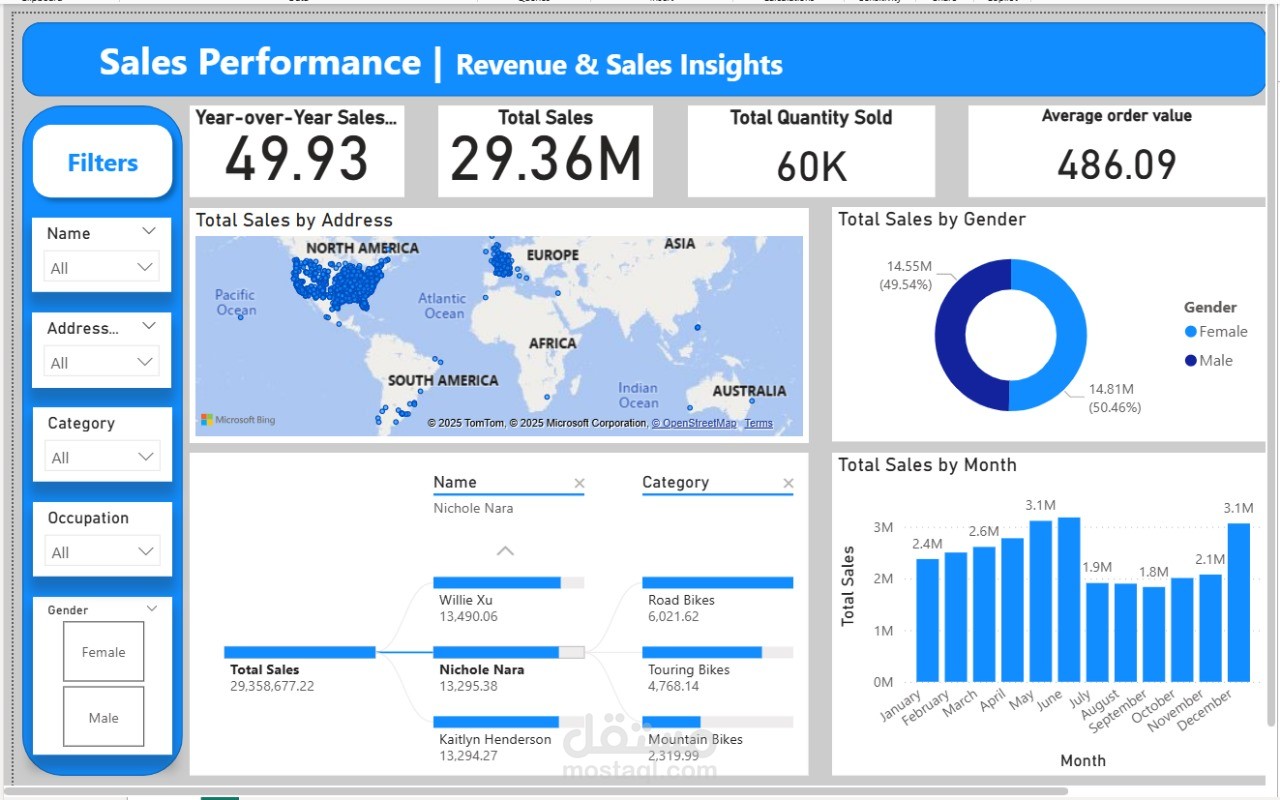Click the Average order value 486.09 card
Screen dimensions: 1280x800
[x=1117, y=151]
